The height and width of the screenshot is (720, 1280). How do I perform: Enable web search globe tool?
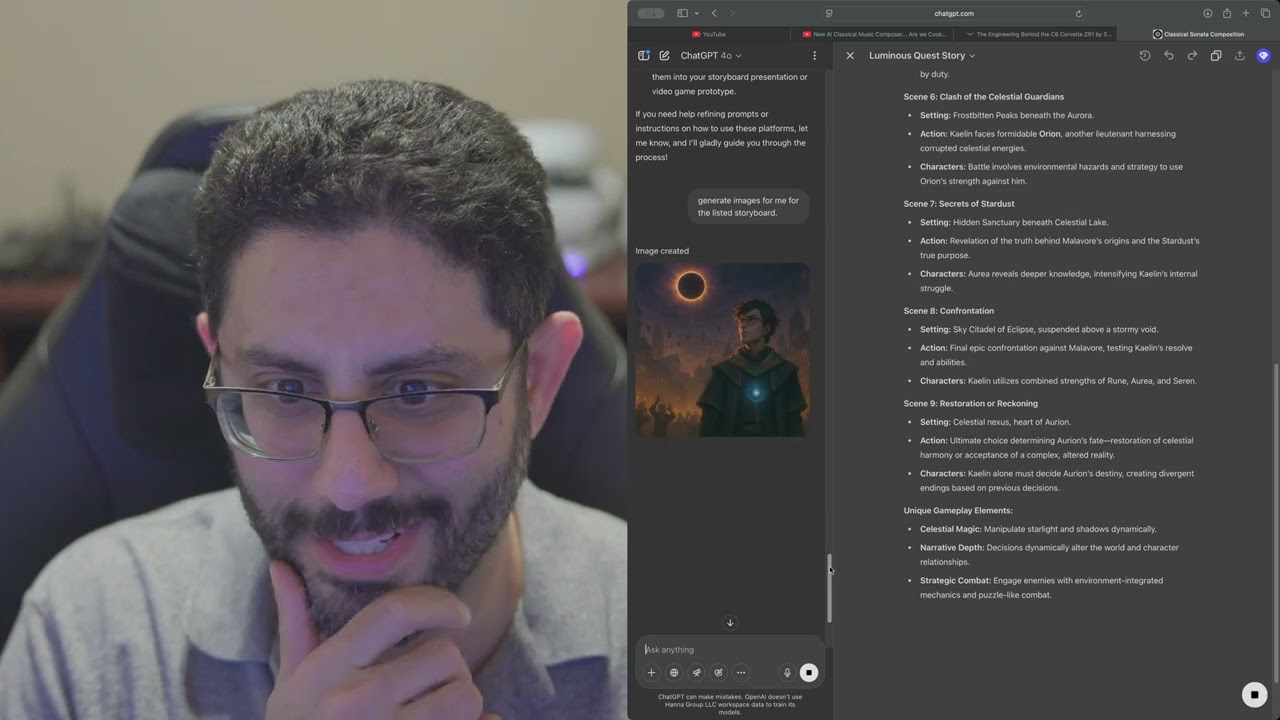(674, 673)
